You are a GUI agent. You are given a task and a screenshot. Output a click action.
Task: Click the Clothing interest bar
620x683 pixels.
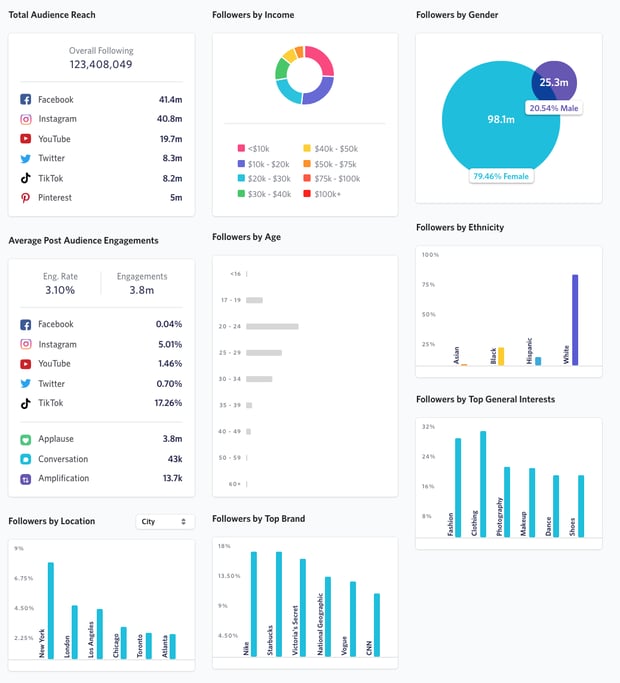[483, 484]
